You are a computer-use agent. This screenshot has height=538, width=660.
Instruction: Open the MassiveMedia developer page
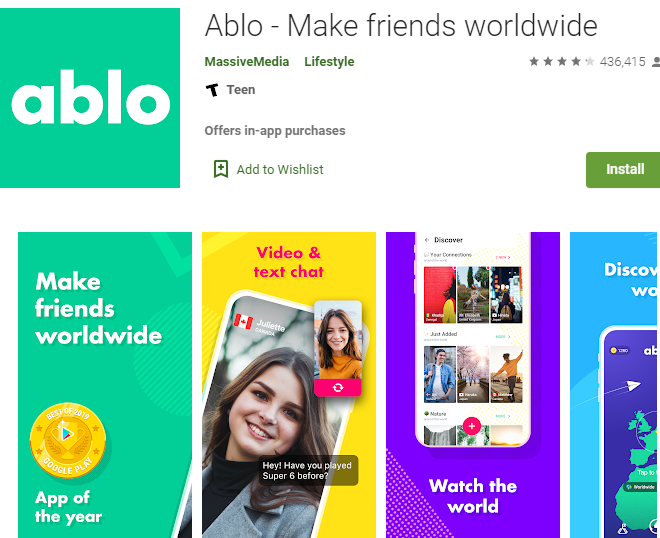[247, 62]
